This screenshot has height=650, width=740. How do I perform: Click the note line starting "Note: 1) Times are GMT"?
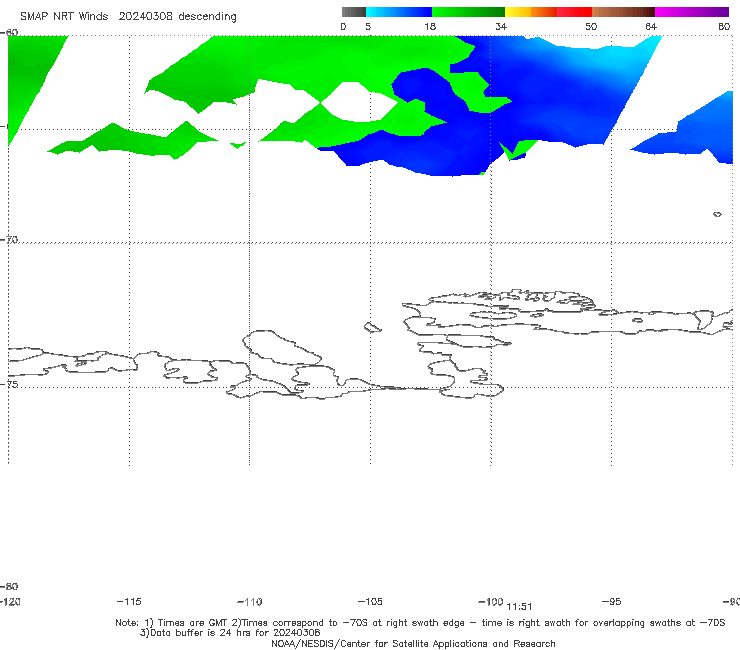[x=420, y=623]
